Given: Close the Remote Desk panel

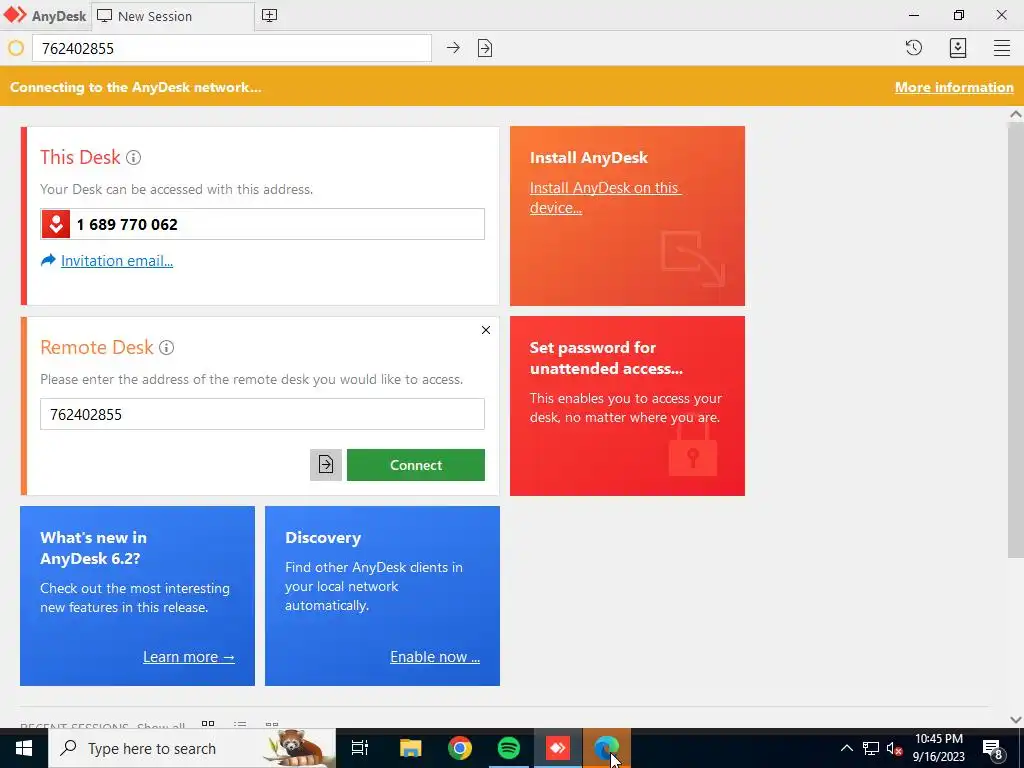Looking at the screenshot, I should coord(486,330).
